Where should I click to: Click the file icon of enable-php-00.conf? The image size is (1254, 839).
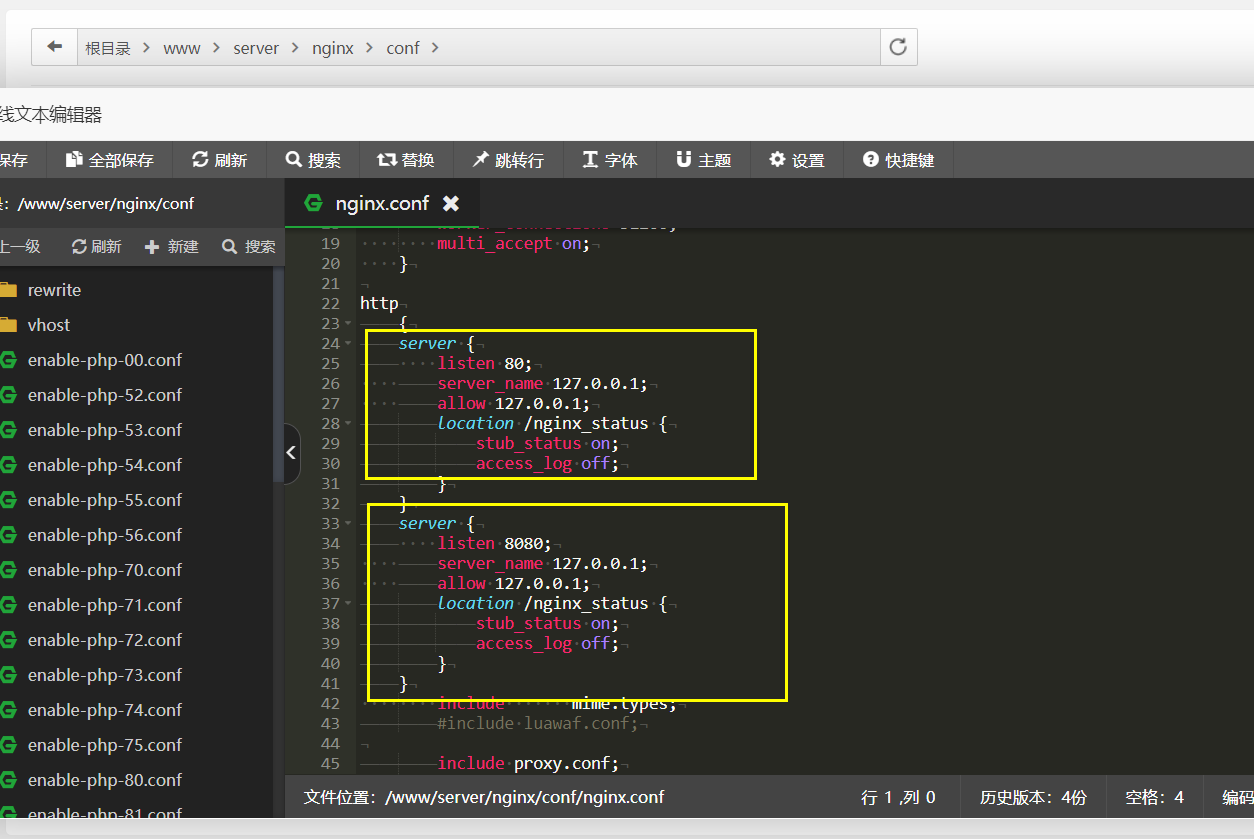9,360
